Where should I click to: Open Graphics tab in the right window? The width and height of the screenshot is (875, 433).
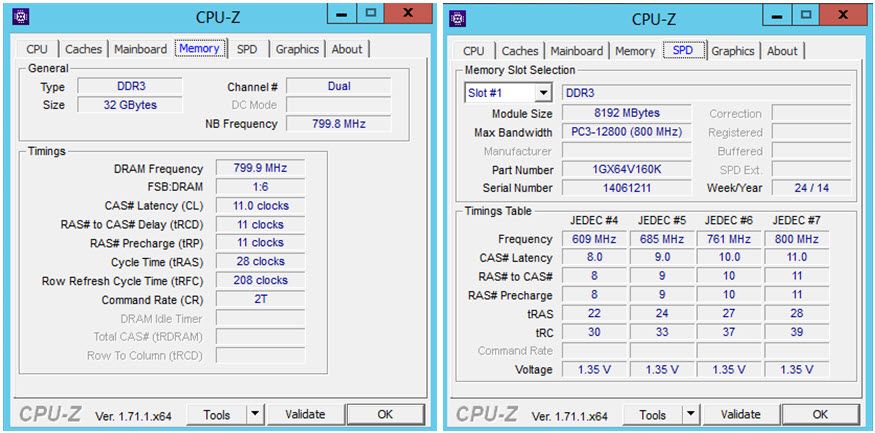[733, 51]
